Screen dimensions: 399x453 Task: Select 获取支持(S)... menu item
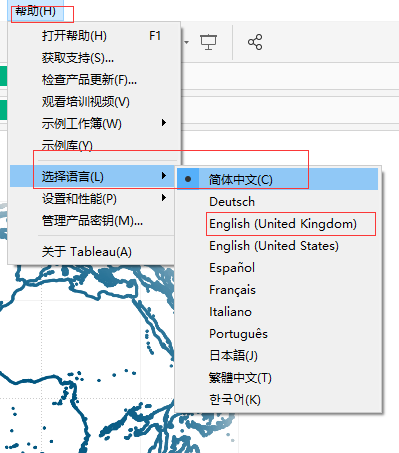tap(95, 58)
